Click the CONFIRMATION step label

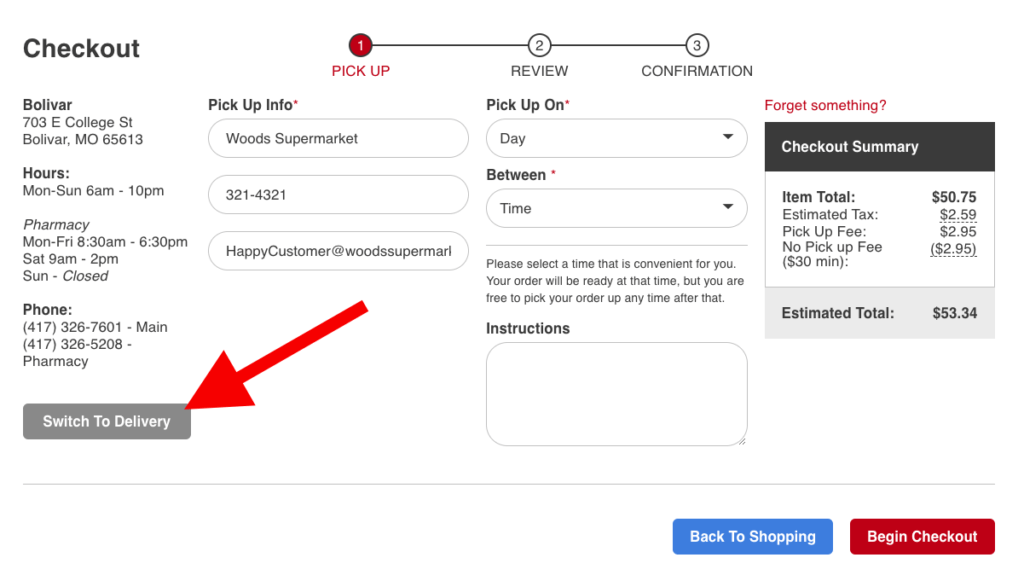(x=697, y=71)
